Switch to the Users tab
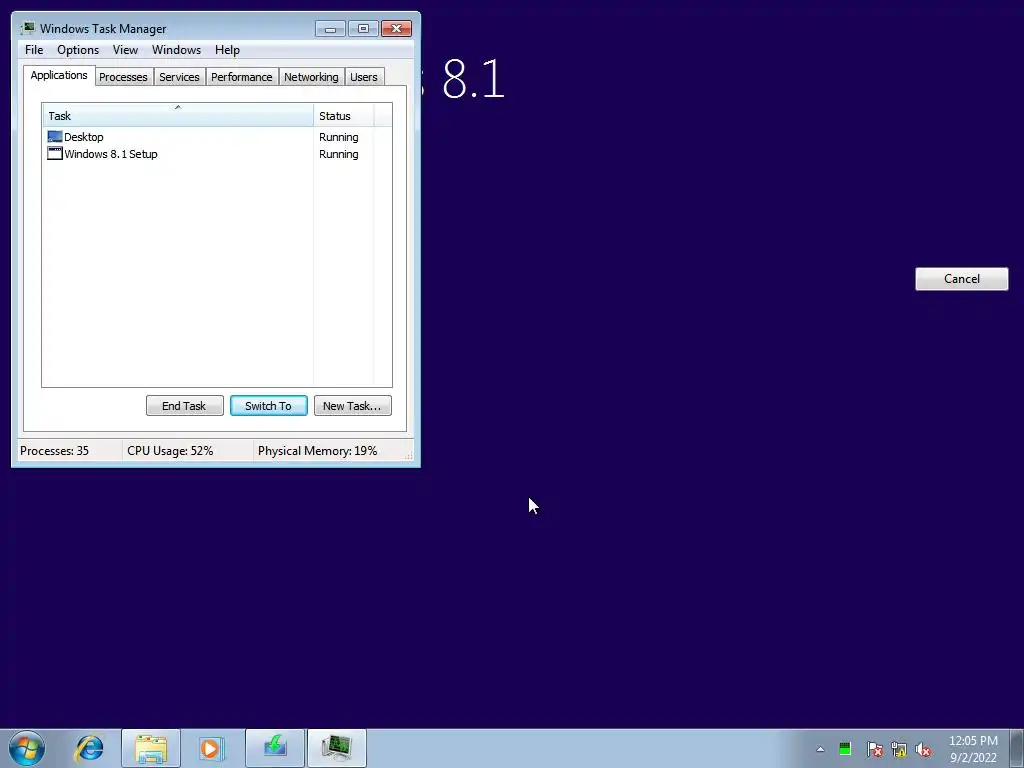1024x768 pixels. point(364,77)
